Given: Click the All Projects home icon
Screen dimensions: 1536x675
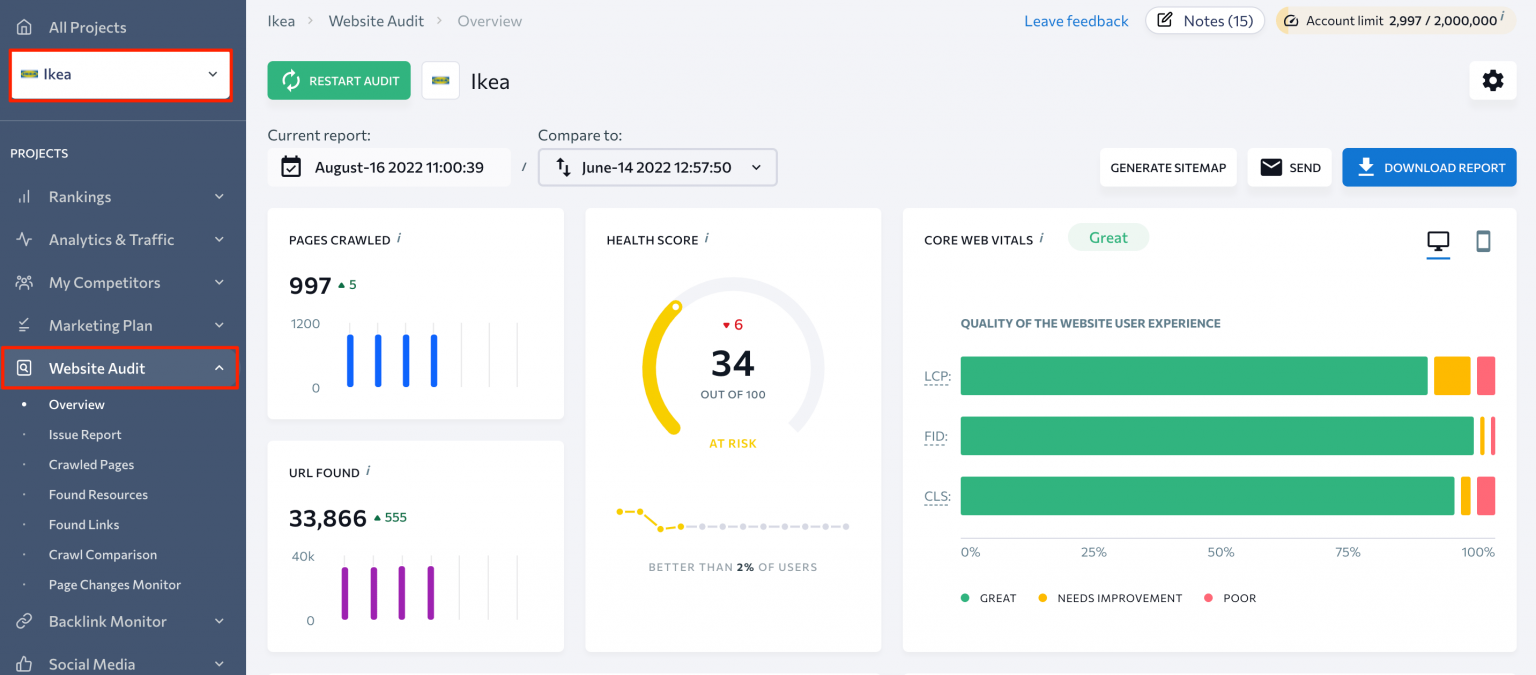Looking at the screenshot, I should tap(24, 27).
